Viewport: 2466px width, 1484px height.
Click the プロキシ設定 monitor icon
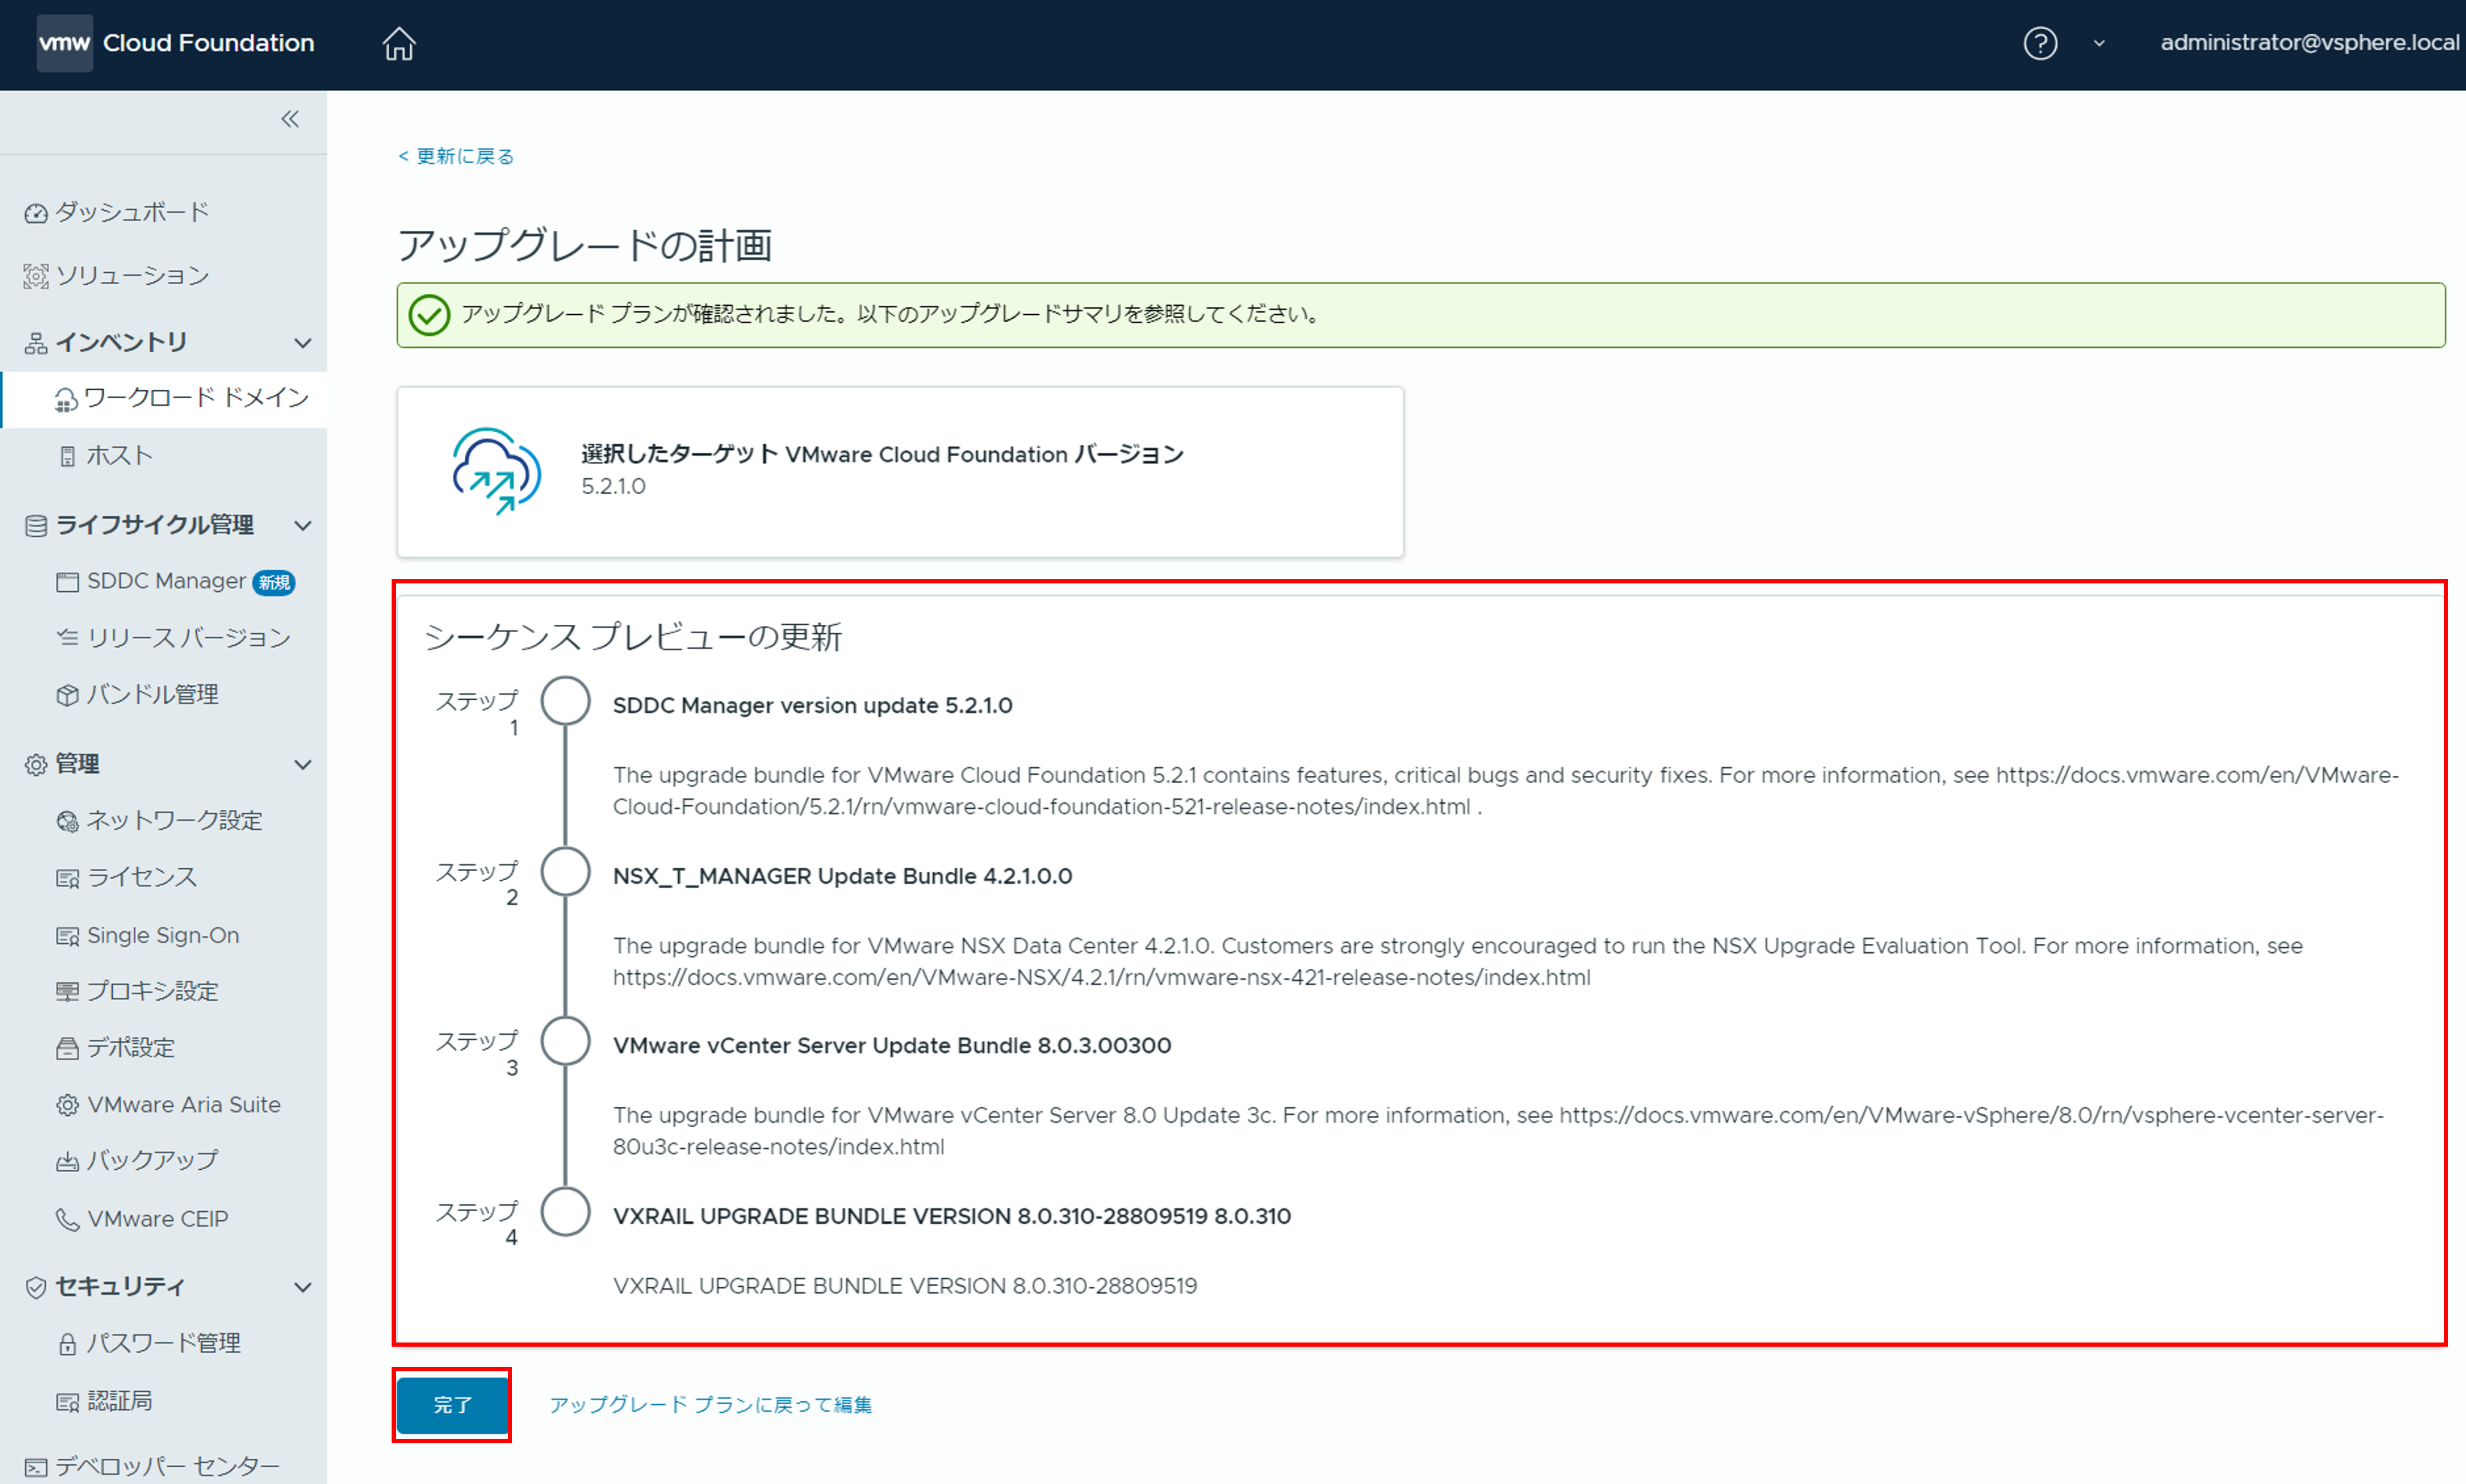(x=67, y=992)
